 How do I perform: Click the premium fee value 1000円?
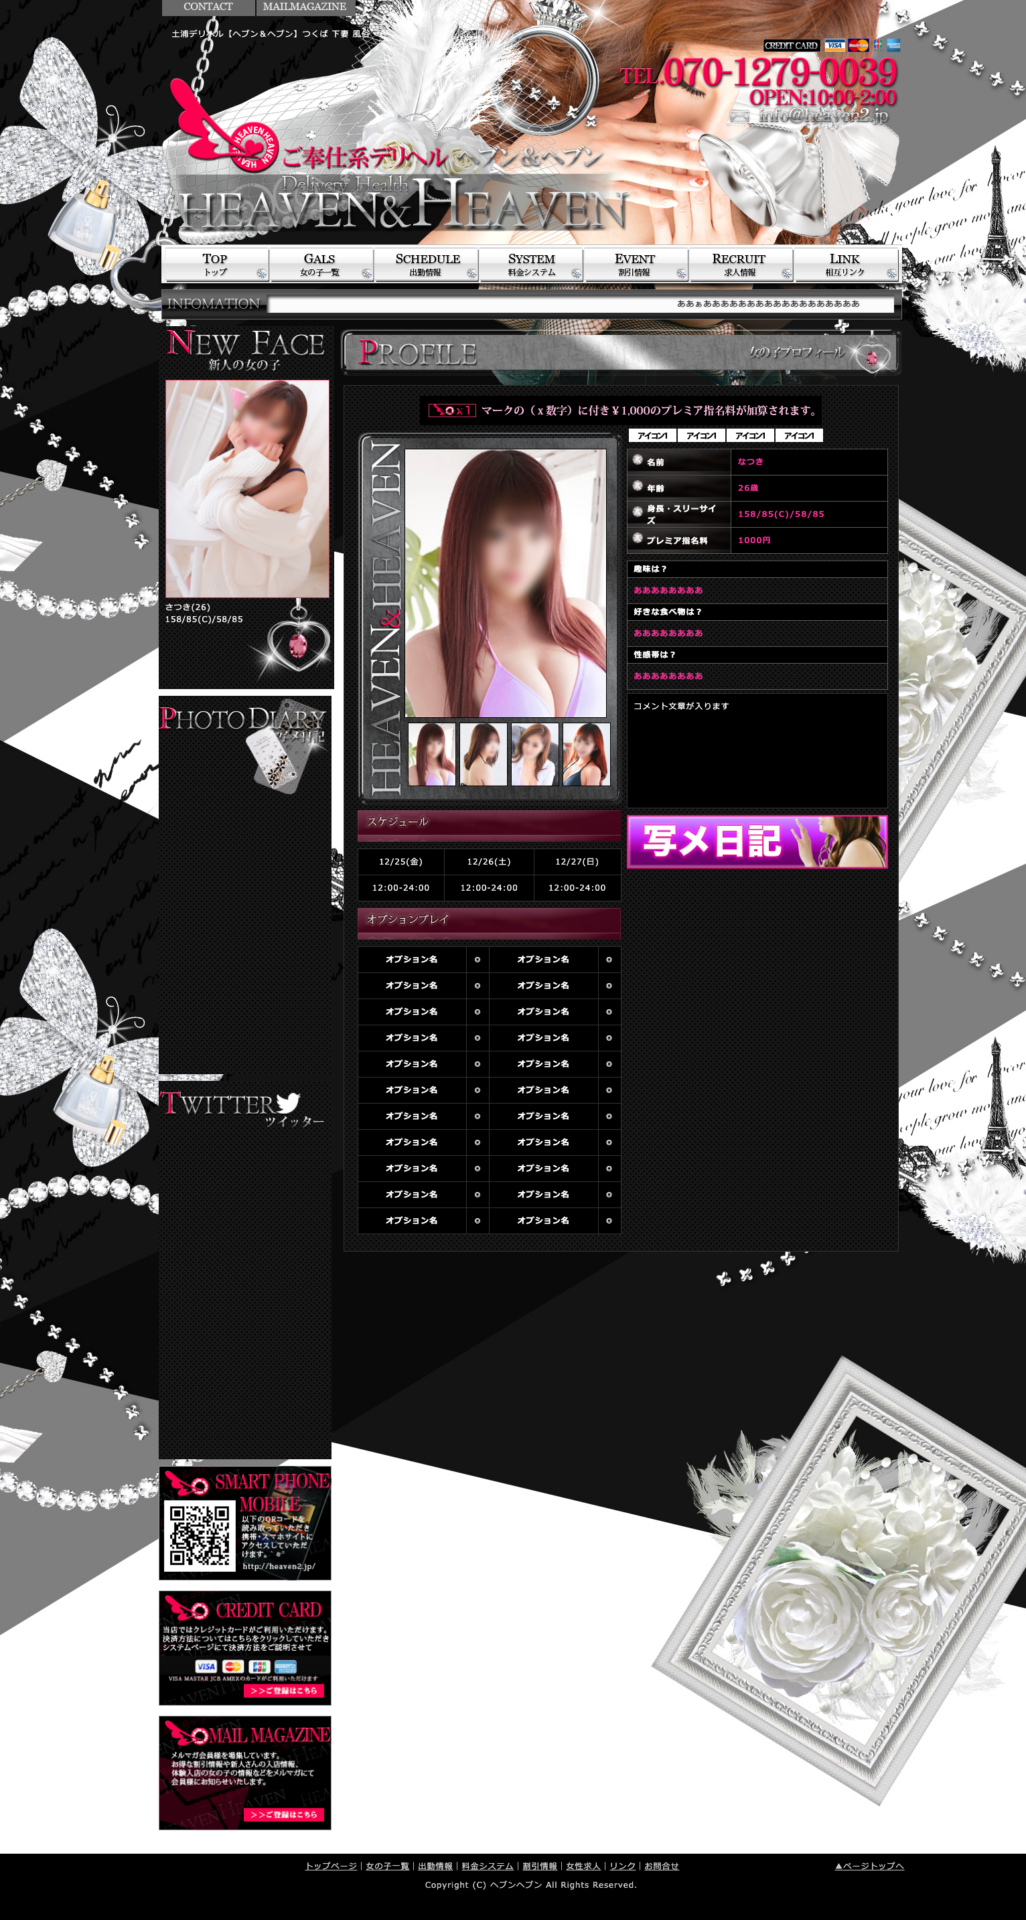754,540
